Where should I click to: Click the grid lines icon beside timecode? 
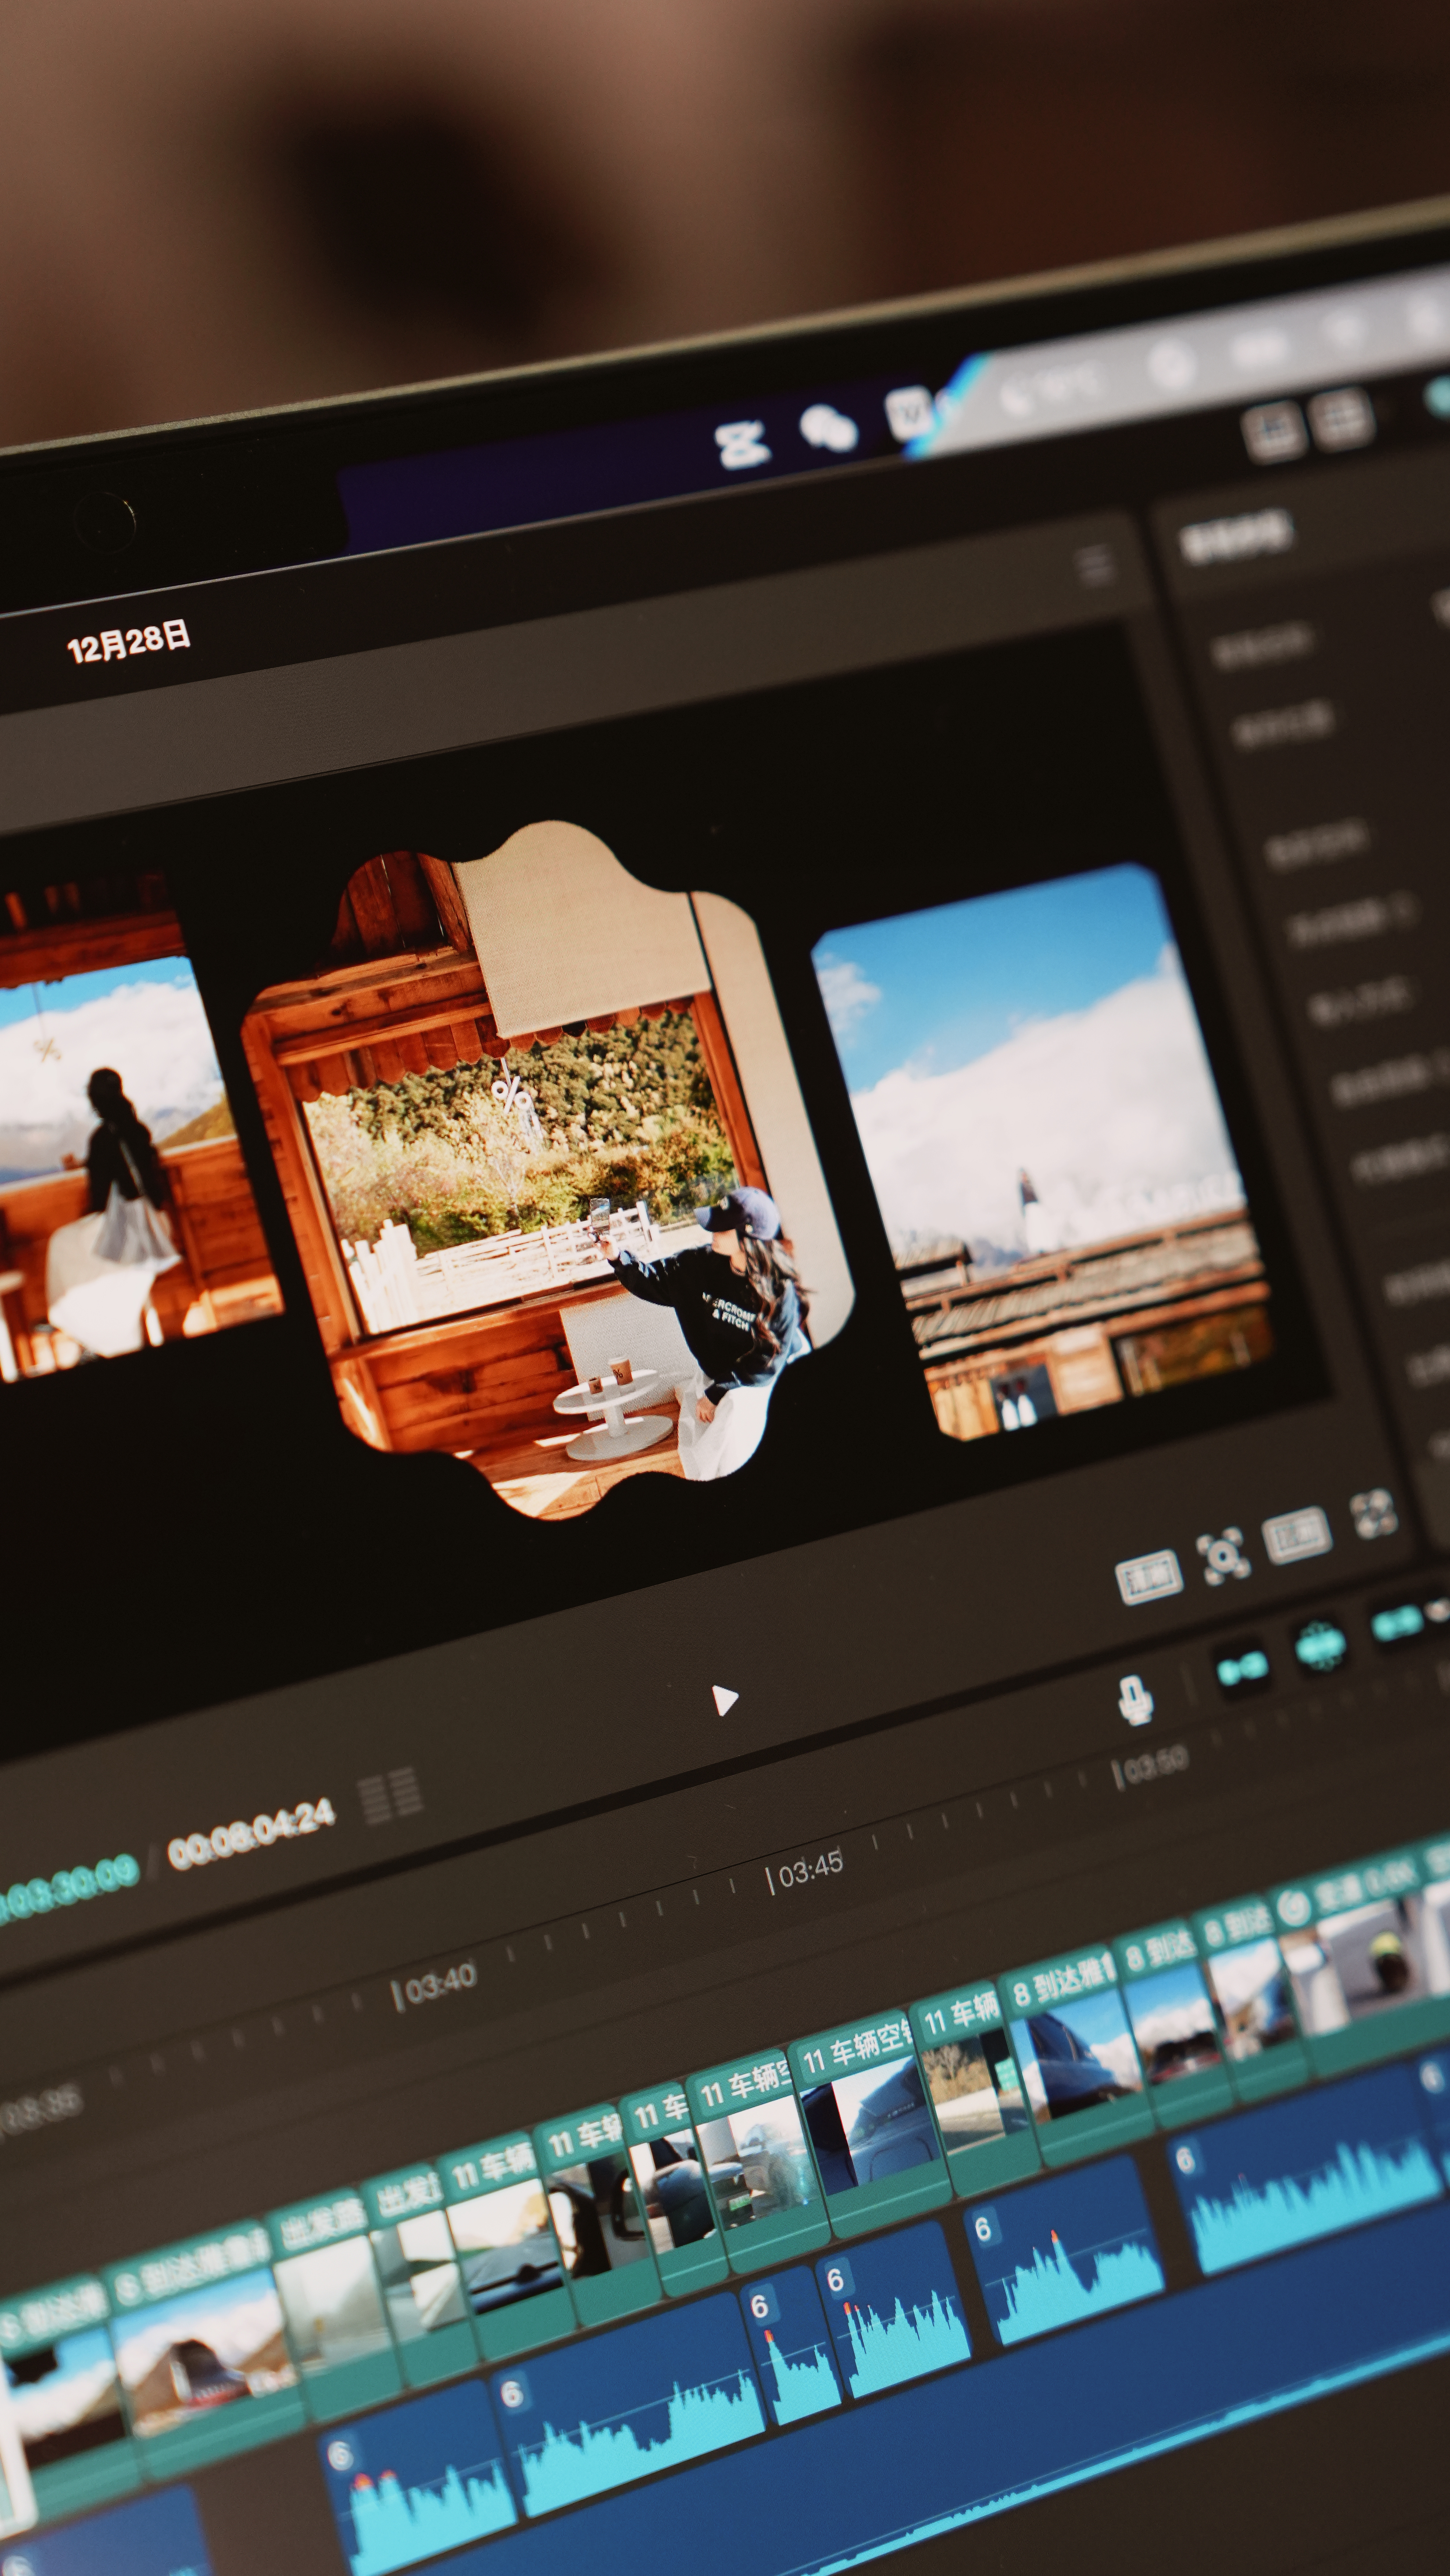click(390, 1795)
